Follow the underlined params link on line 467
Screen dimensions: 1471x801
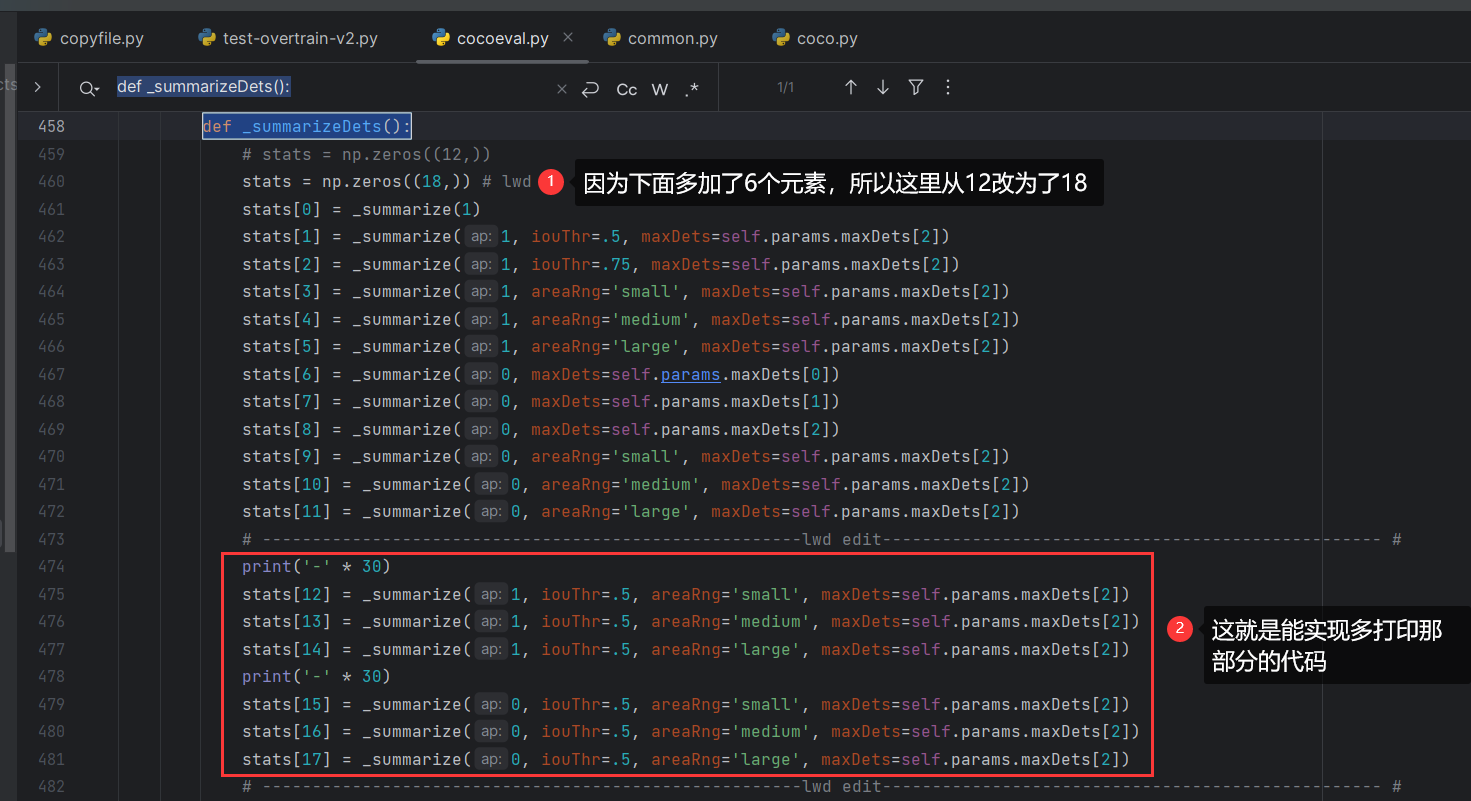pos(691,375)
